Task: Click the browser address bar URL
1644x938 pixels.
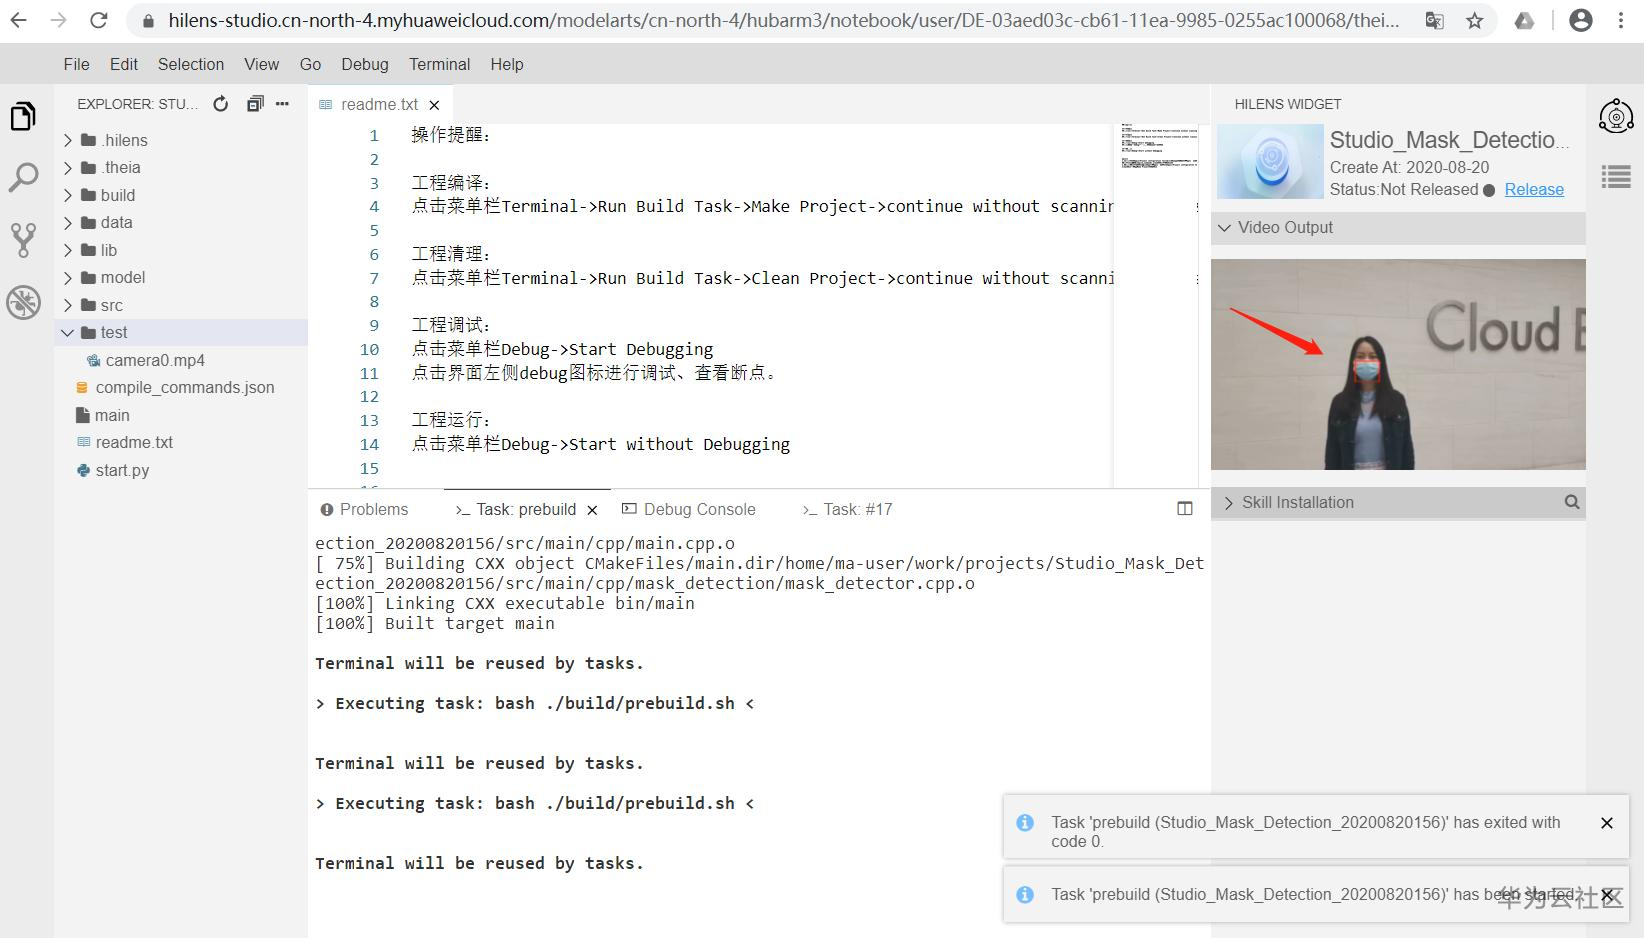Action: click(783, 20)
